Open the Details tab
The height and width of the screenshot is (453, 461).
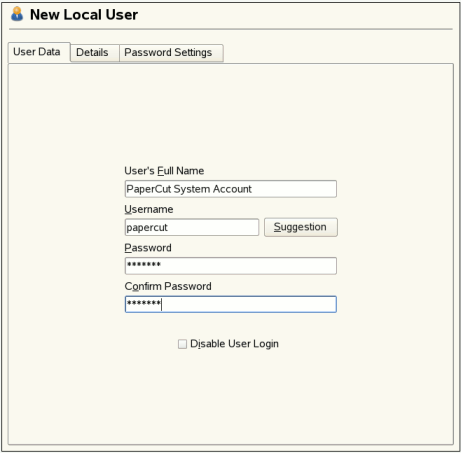(95, 53)
